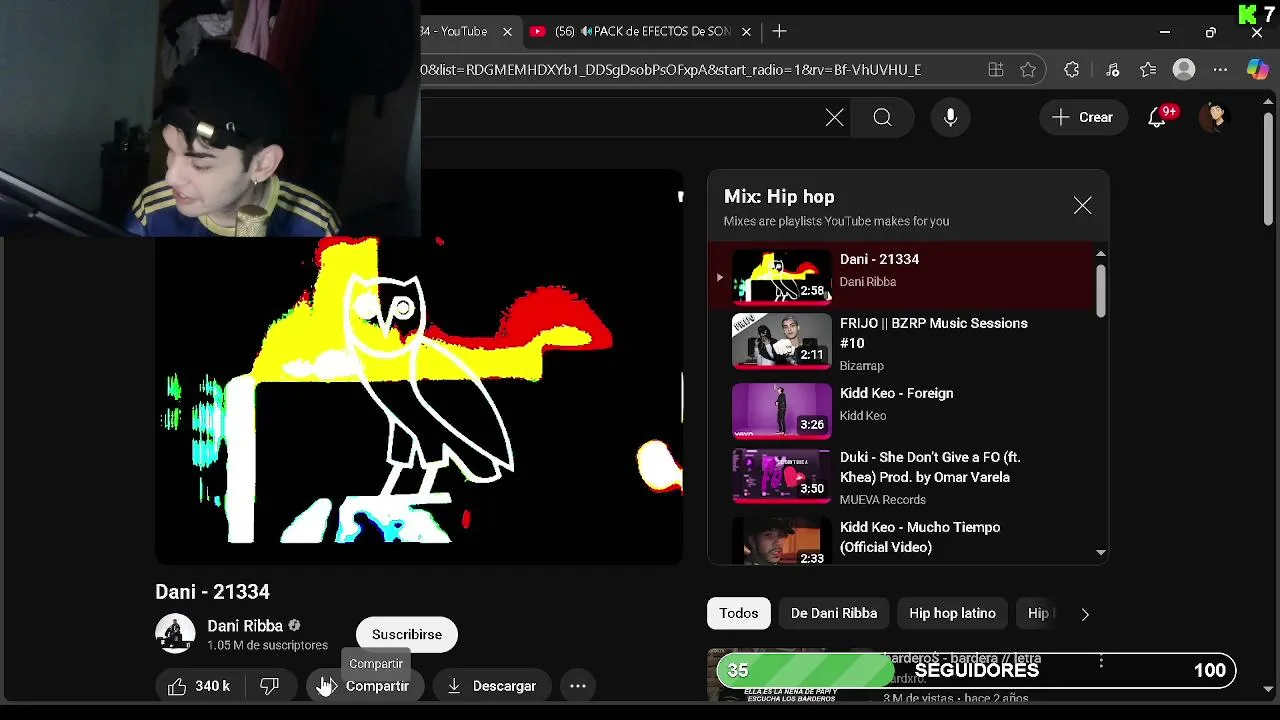Open options for the recommended bardero$ video
Image resolution: width=1280 pixels, height=720 pixels.
click(x=1101, y=661)
